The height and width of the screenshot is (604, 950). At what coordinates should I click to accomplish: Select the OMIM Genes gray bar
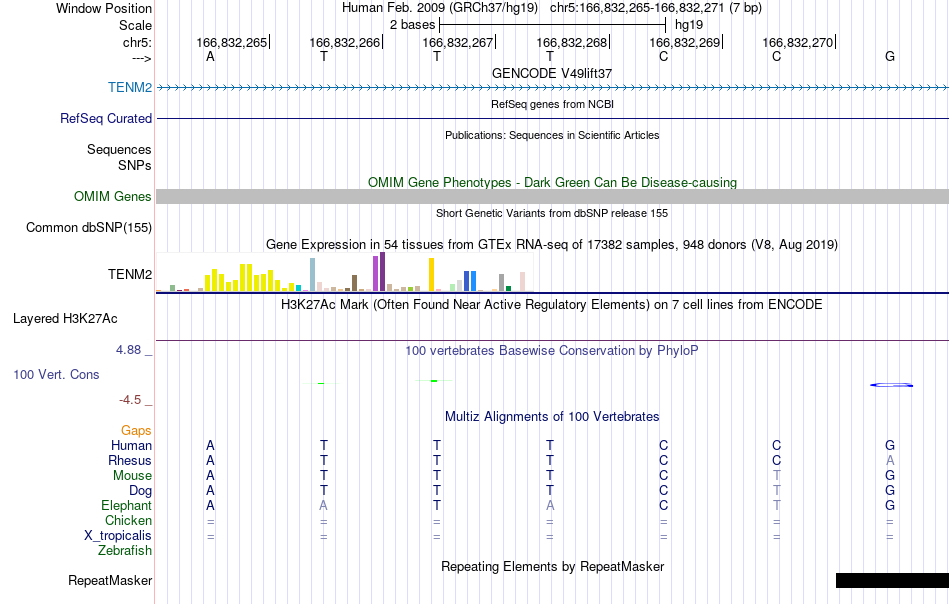(552, 196)
